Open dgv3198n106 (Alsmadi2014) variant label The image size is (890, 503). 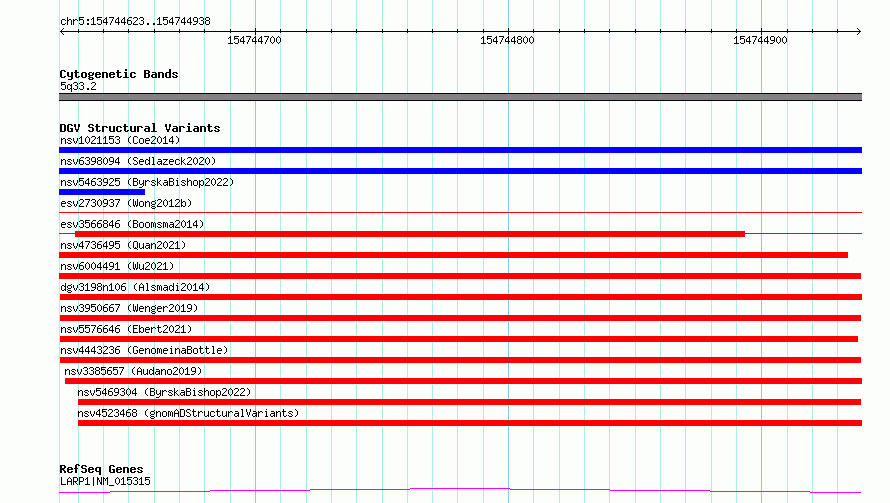[135, 287]
